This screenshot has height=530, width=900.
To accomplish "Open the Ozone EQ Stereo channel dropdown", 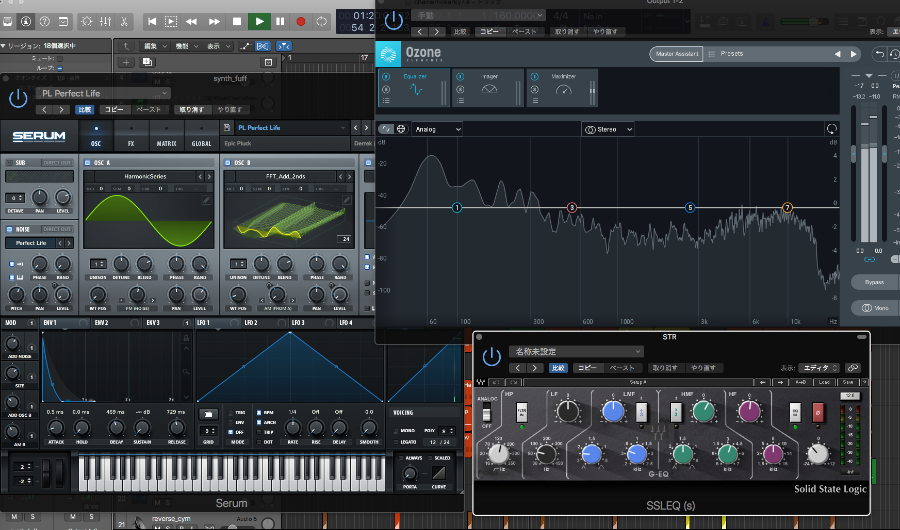I will (608, 129).
